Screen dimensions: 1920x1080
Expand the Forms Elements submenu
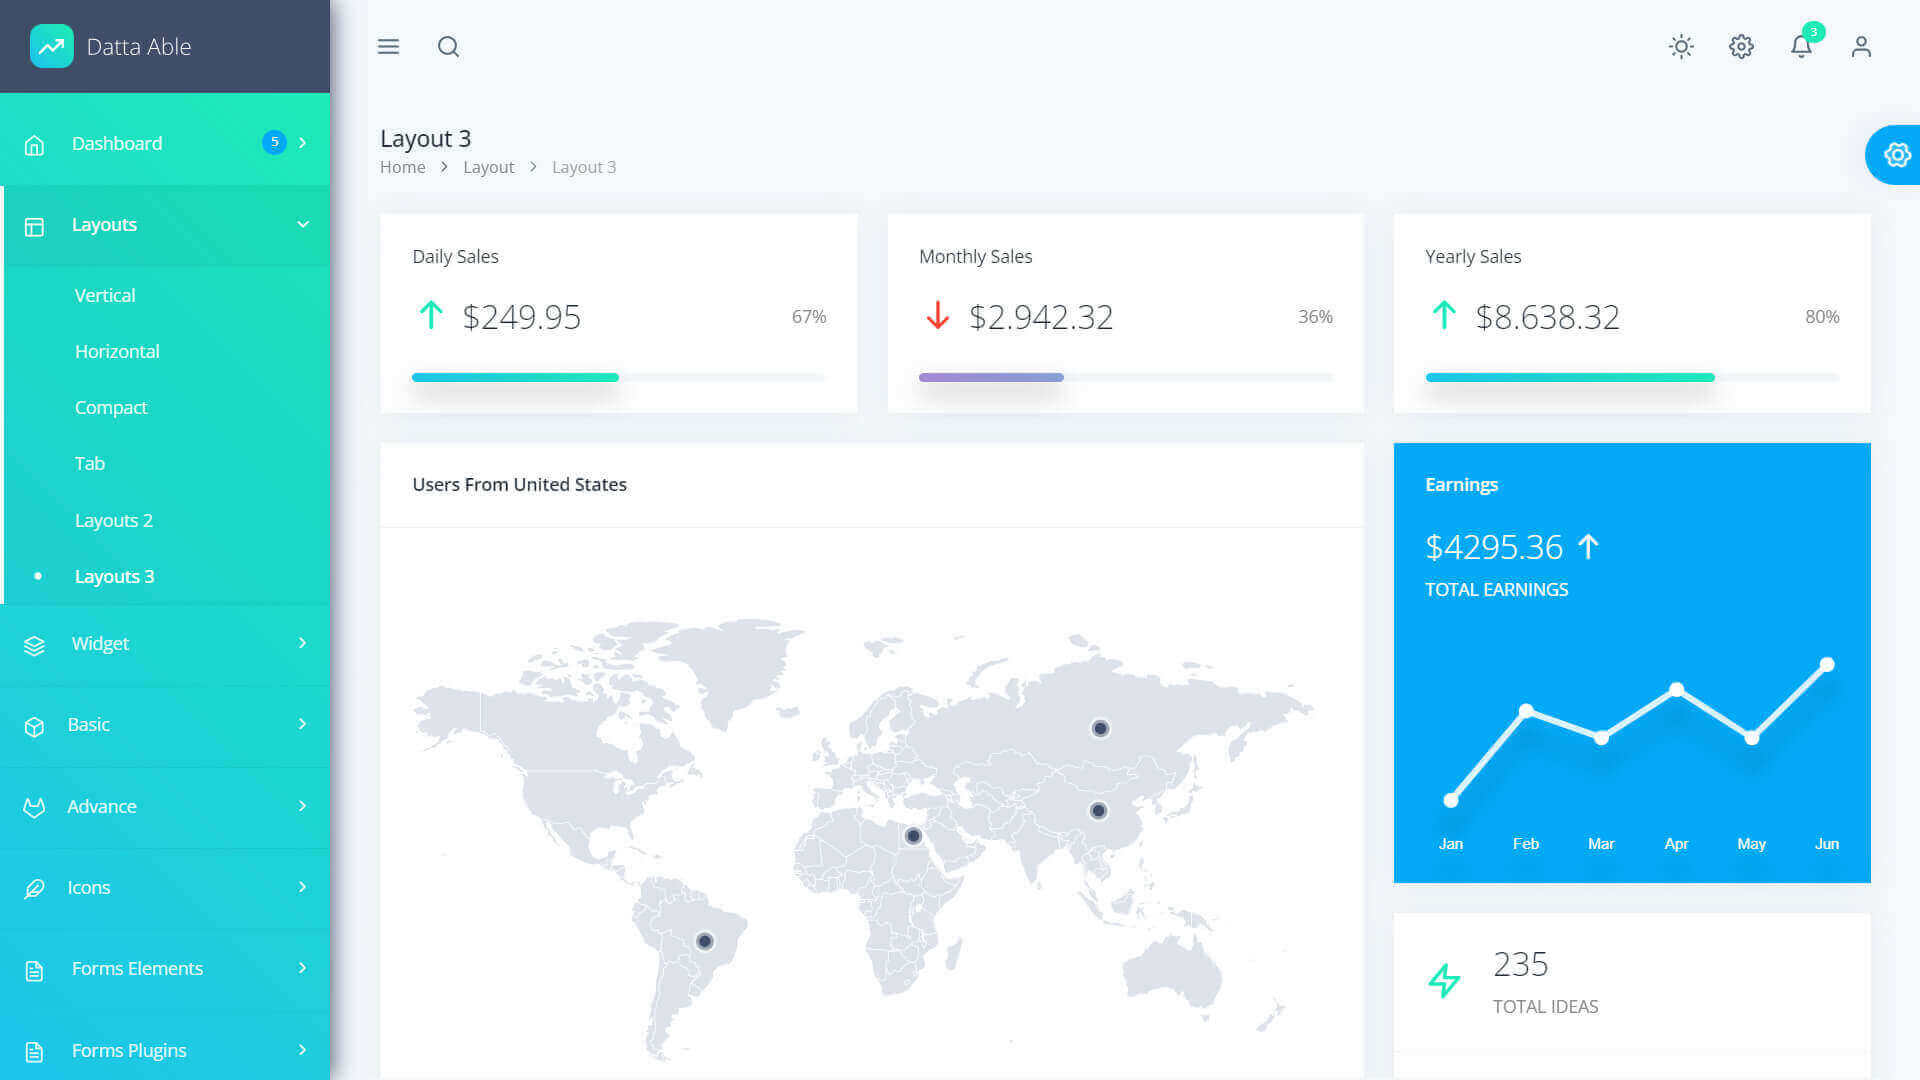coord(302,968)
